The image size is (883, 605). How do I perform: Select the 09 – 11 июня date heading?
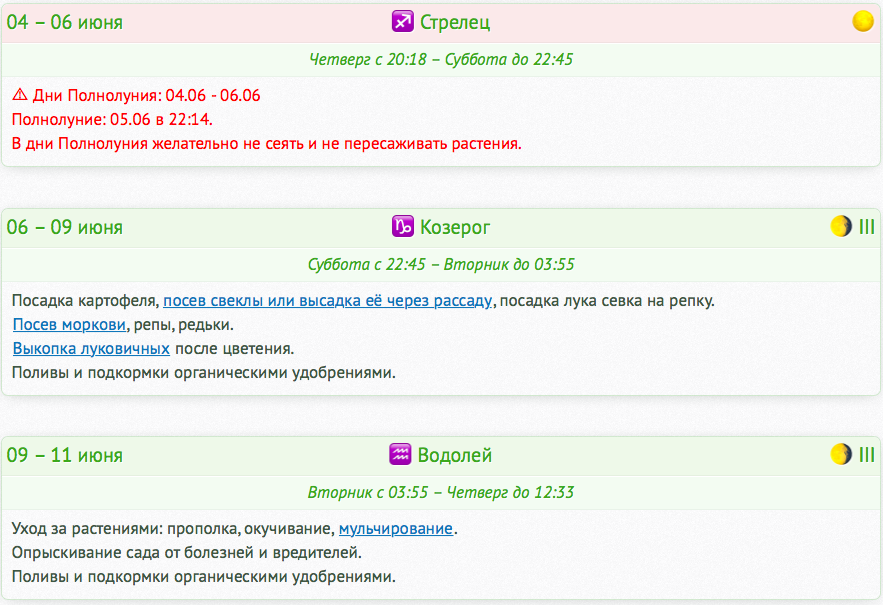[x=65, y=456]
